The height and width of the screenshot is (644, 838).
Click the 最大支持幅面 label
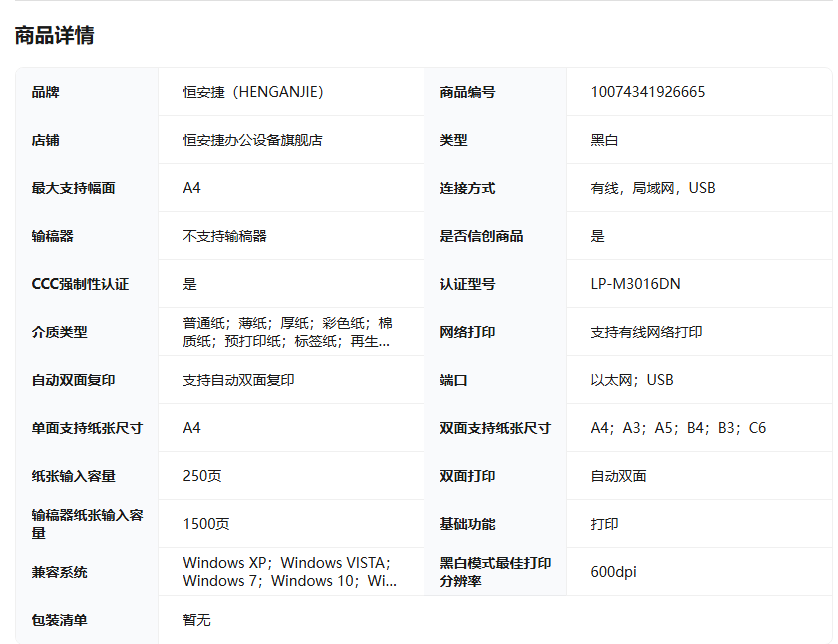[73, 188]
